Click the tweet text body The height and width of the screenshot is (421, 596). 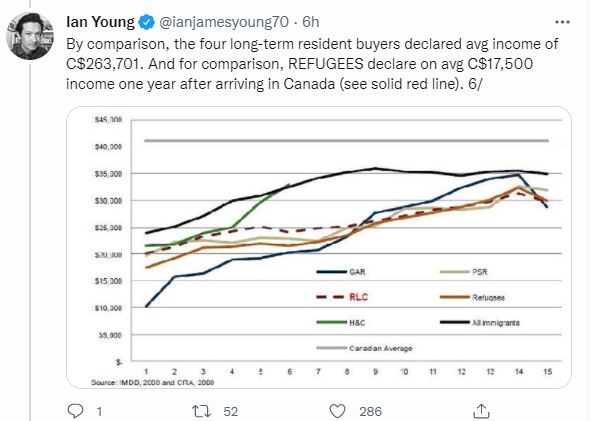[312, 64]
